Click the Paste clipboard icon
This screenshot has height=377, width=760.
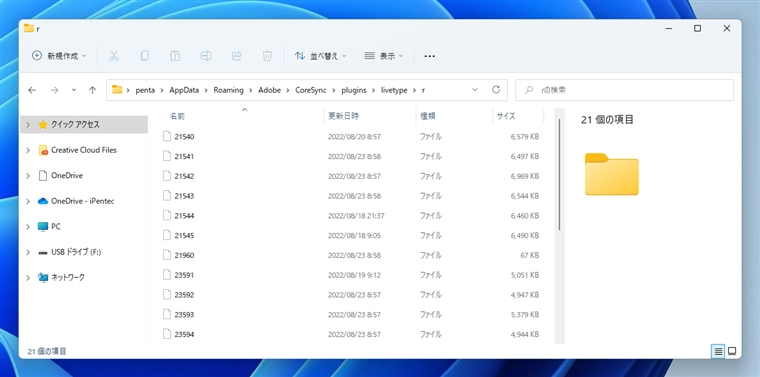[175, 56]
